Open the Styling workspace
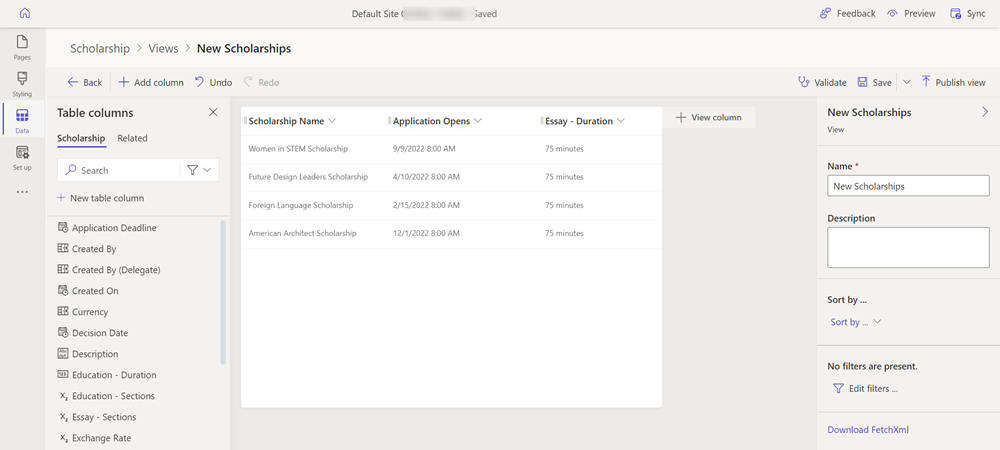This screenshot has width=1000, height=450. 22,84
